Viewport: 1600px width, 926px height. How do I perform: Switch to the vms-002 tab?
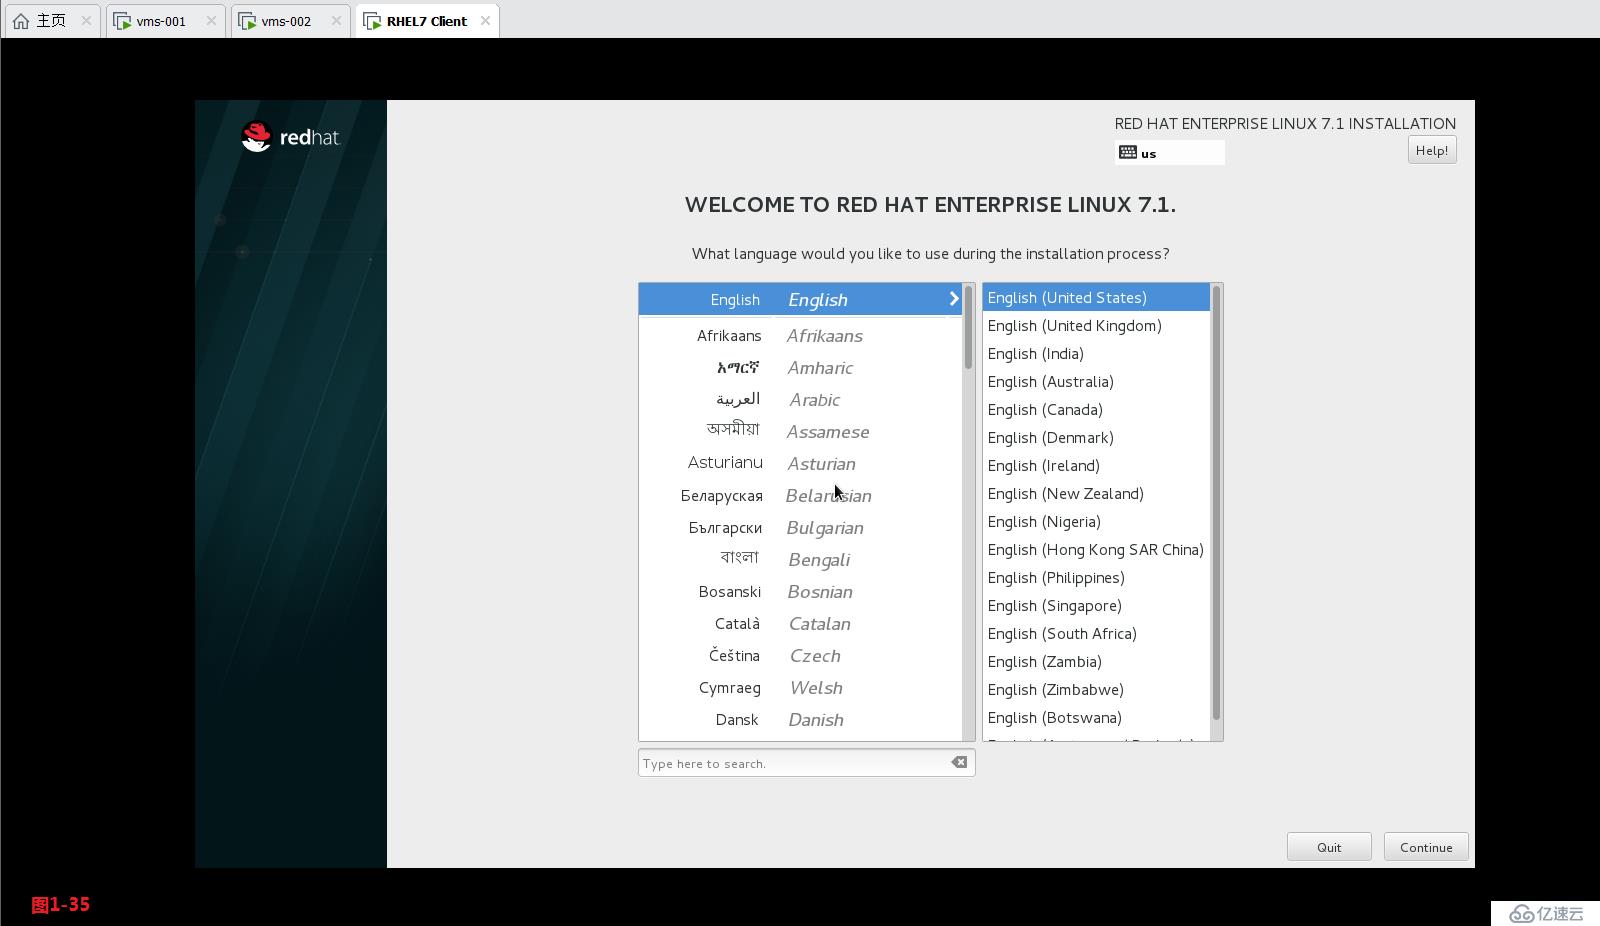[289, 21]
